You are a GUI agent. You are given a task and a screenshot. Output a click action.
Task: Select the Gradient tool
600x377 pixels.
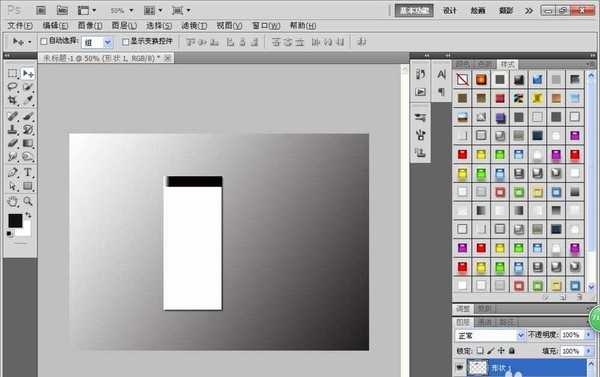click(28, 143)
